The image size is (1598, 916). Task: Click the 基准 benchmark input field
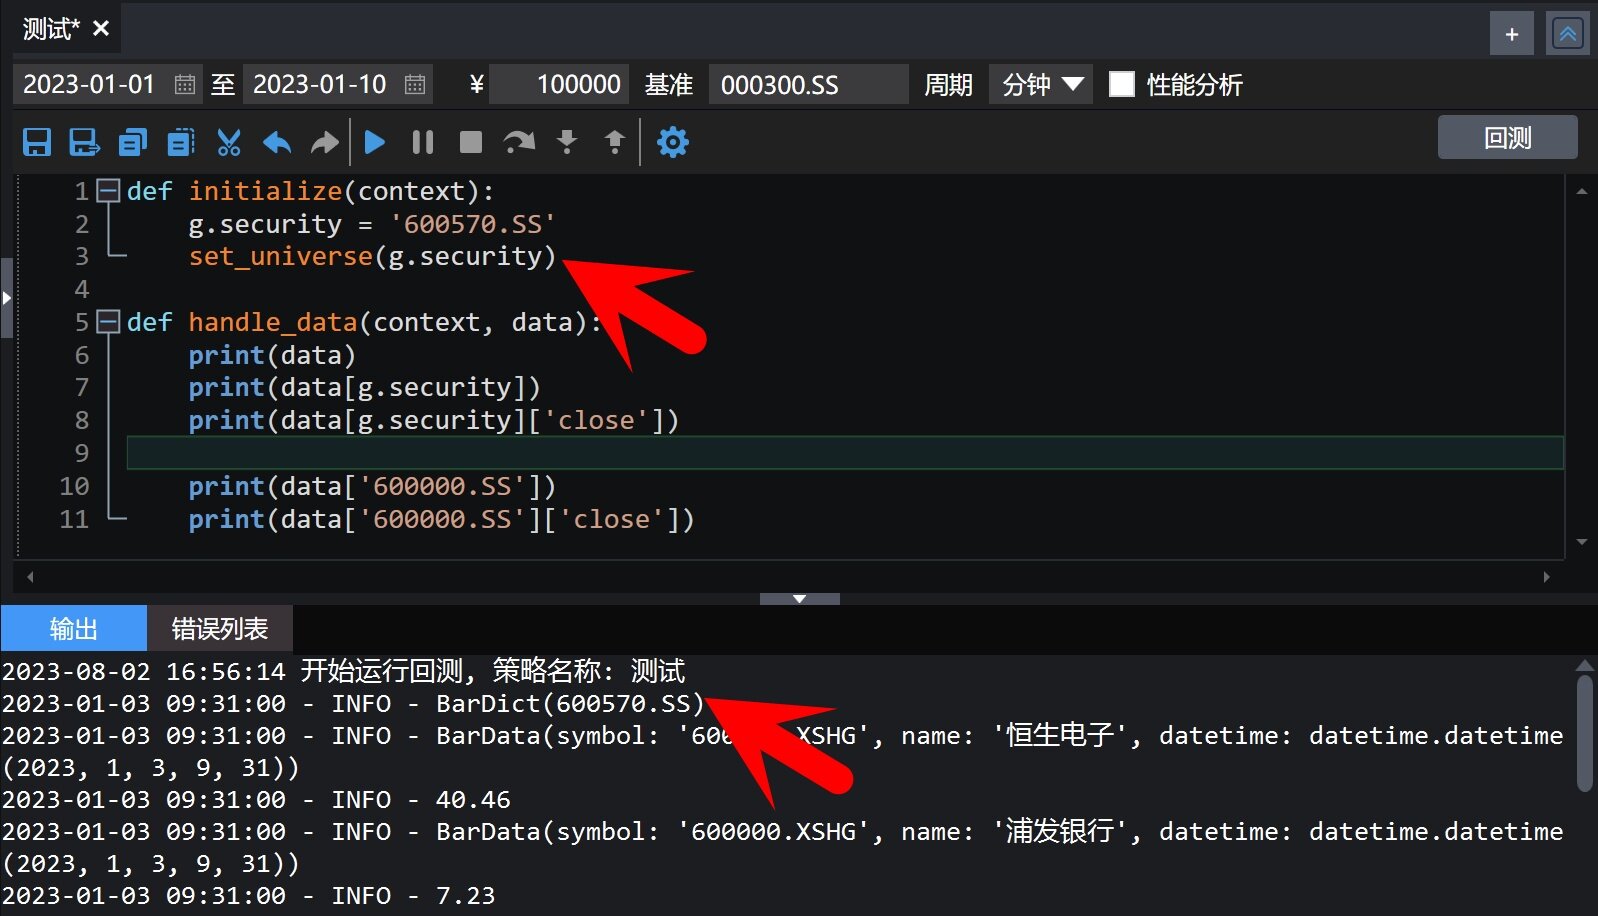point(808,85)
